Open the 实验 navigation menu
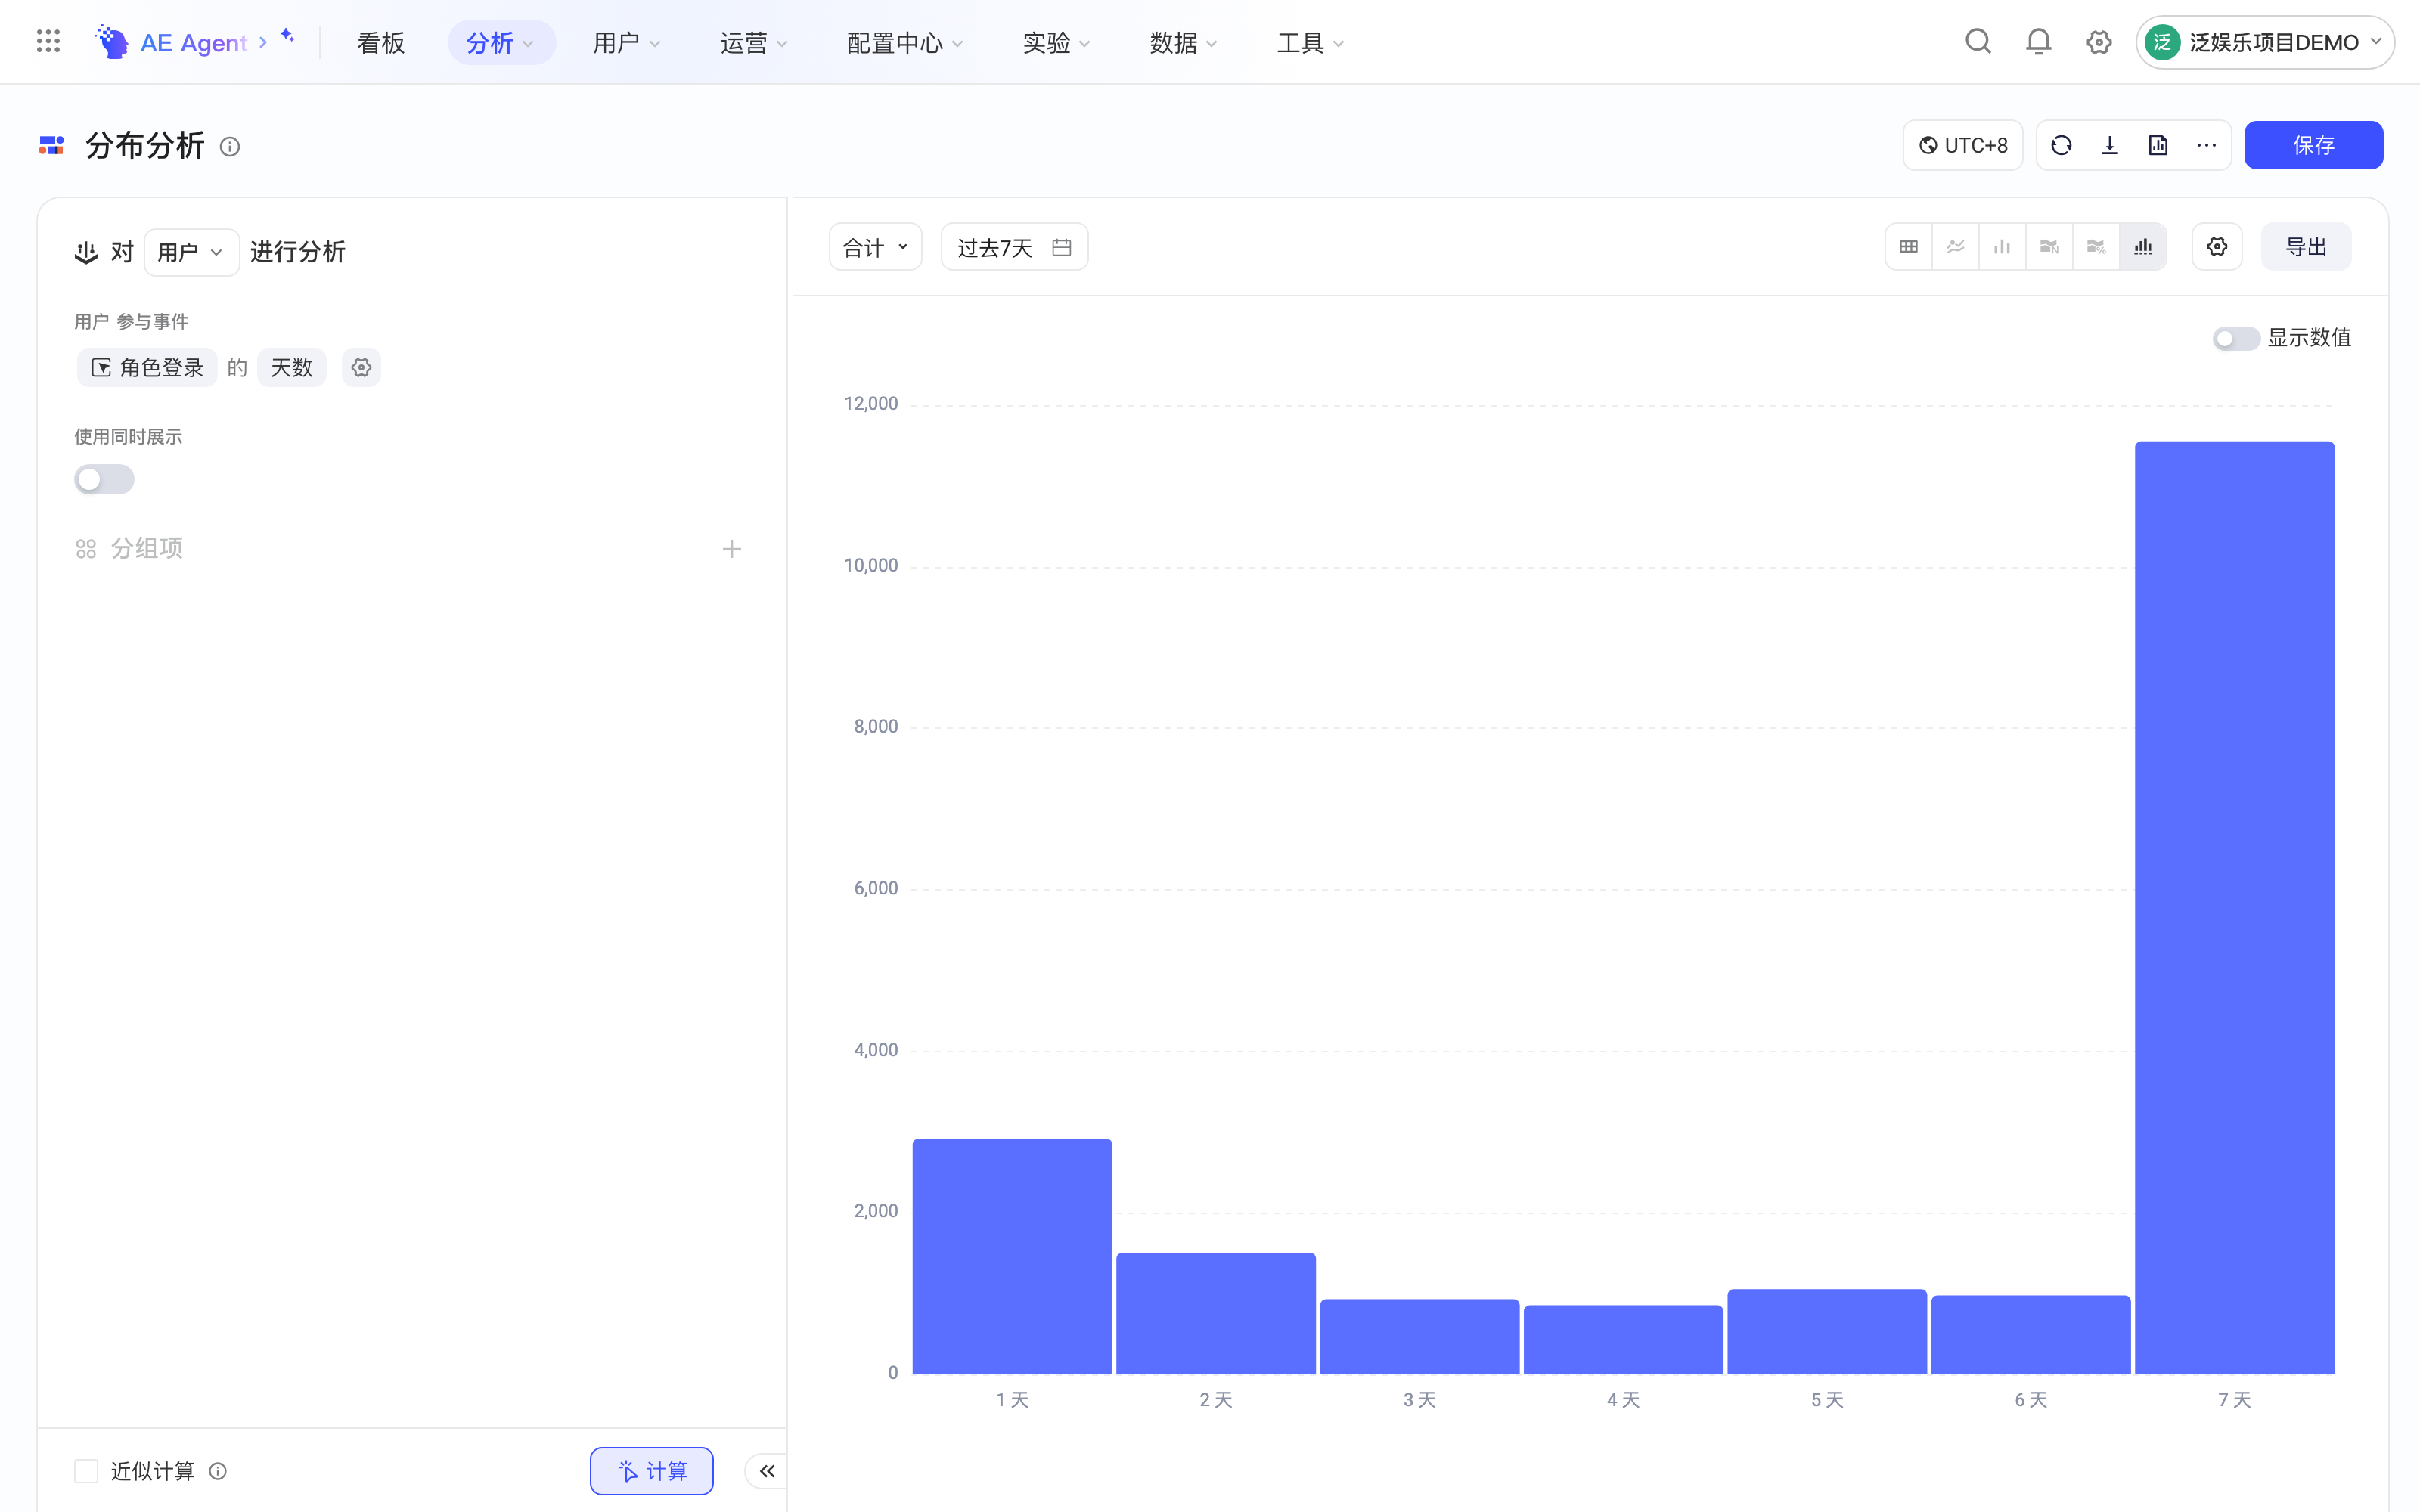The image size is (2420, 1512). 1056,42
